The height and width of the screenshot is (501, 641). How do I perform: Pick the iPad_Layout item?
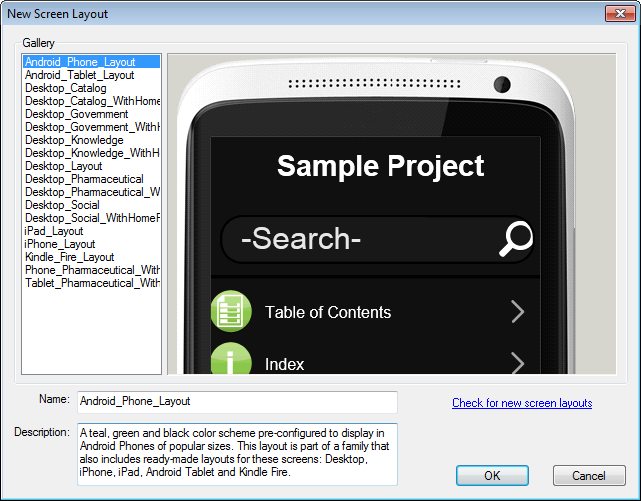(54, 231)
